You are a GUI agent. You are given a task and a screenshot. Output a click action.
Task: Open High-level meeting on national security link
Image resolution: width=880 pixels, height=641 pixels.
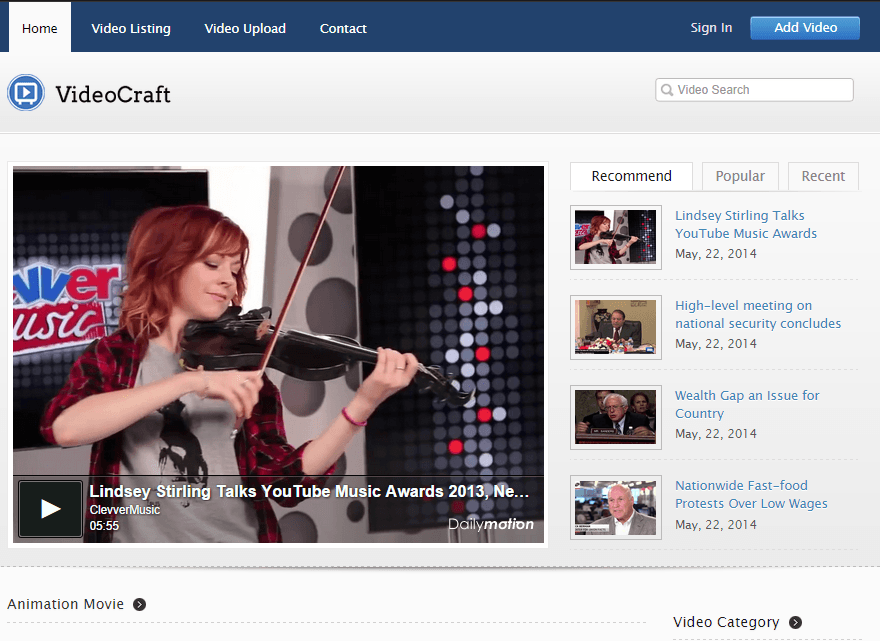pos(758,314)
